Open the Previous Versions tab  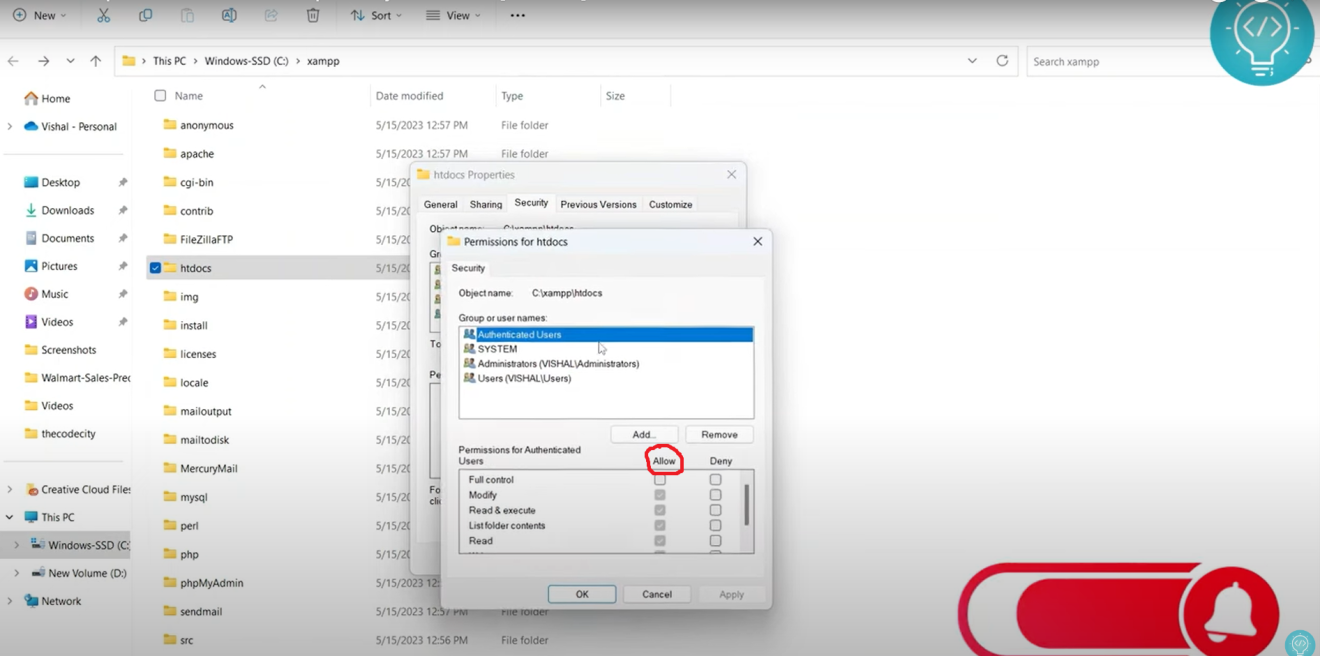click(x=598, y=204)
